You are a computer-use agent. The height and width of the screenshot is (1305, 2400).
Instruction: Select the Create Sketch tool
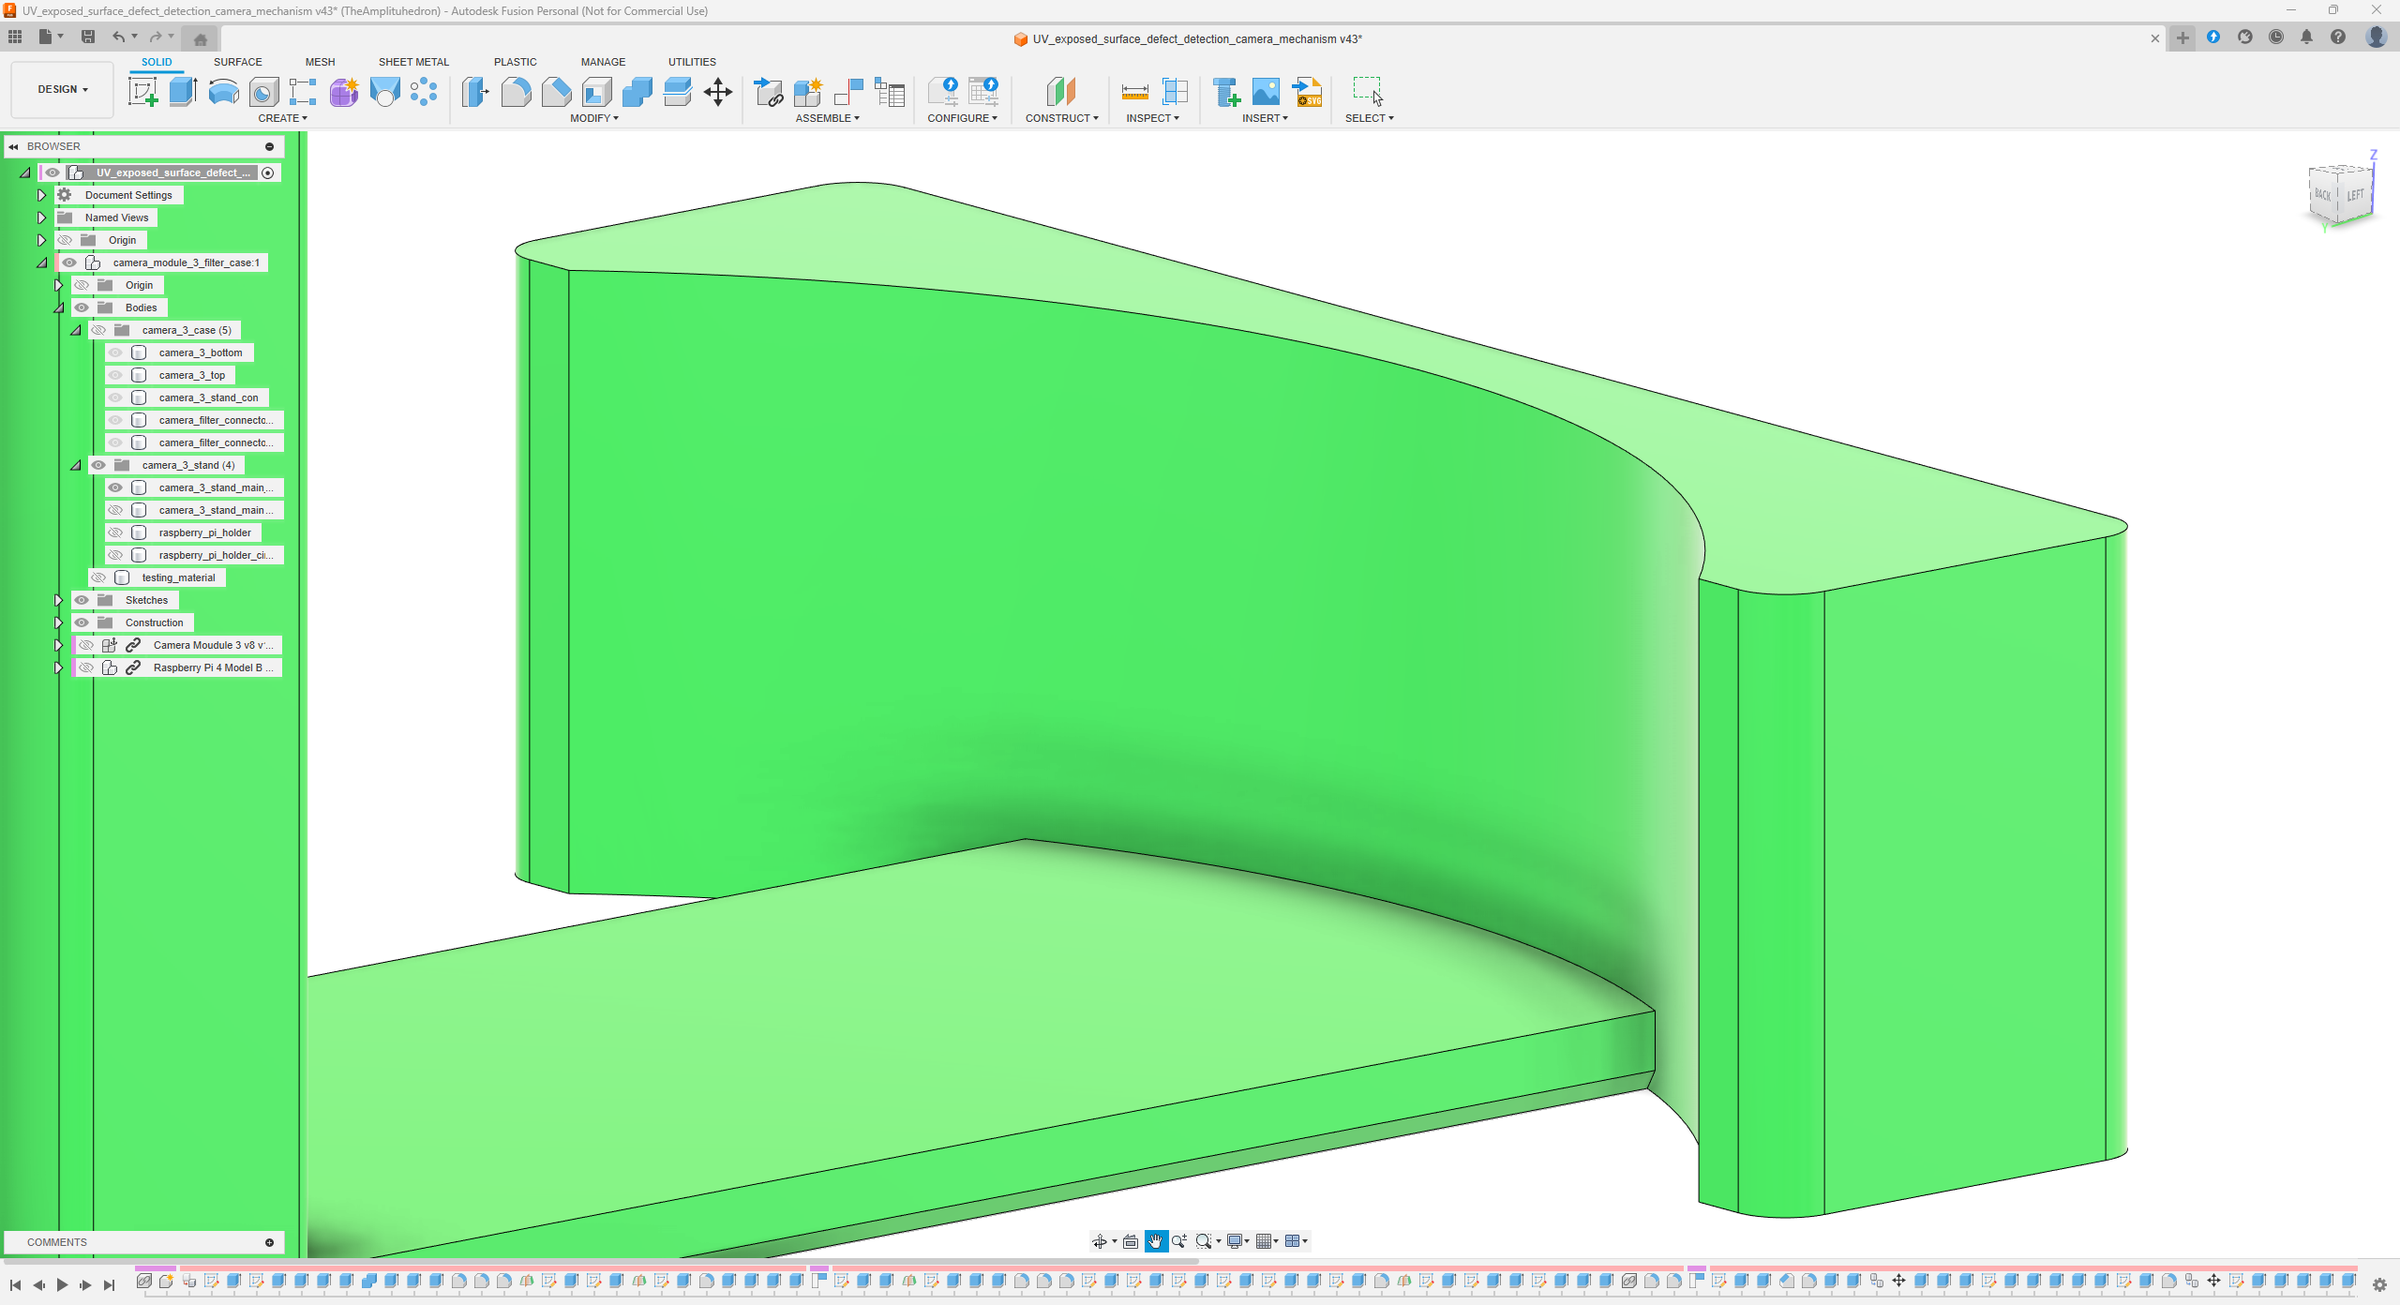143,92
